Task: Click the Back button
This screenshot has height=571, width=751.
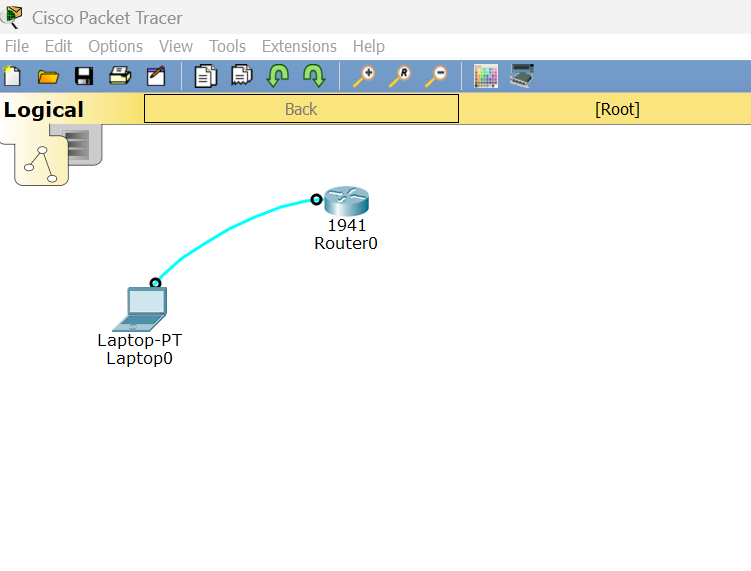Action: (x=301, y=109)
